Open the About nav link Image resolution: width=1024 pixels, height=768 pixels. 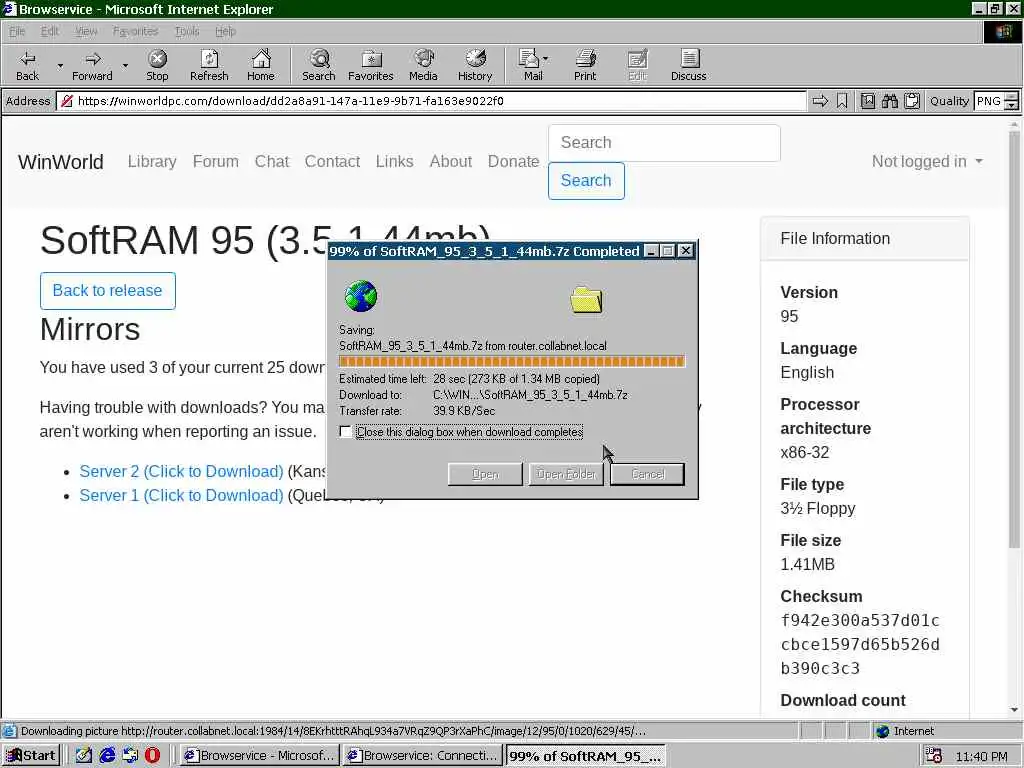point(451,161)
